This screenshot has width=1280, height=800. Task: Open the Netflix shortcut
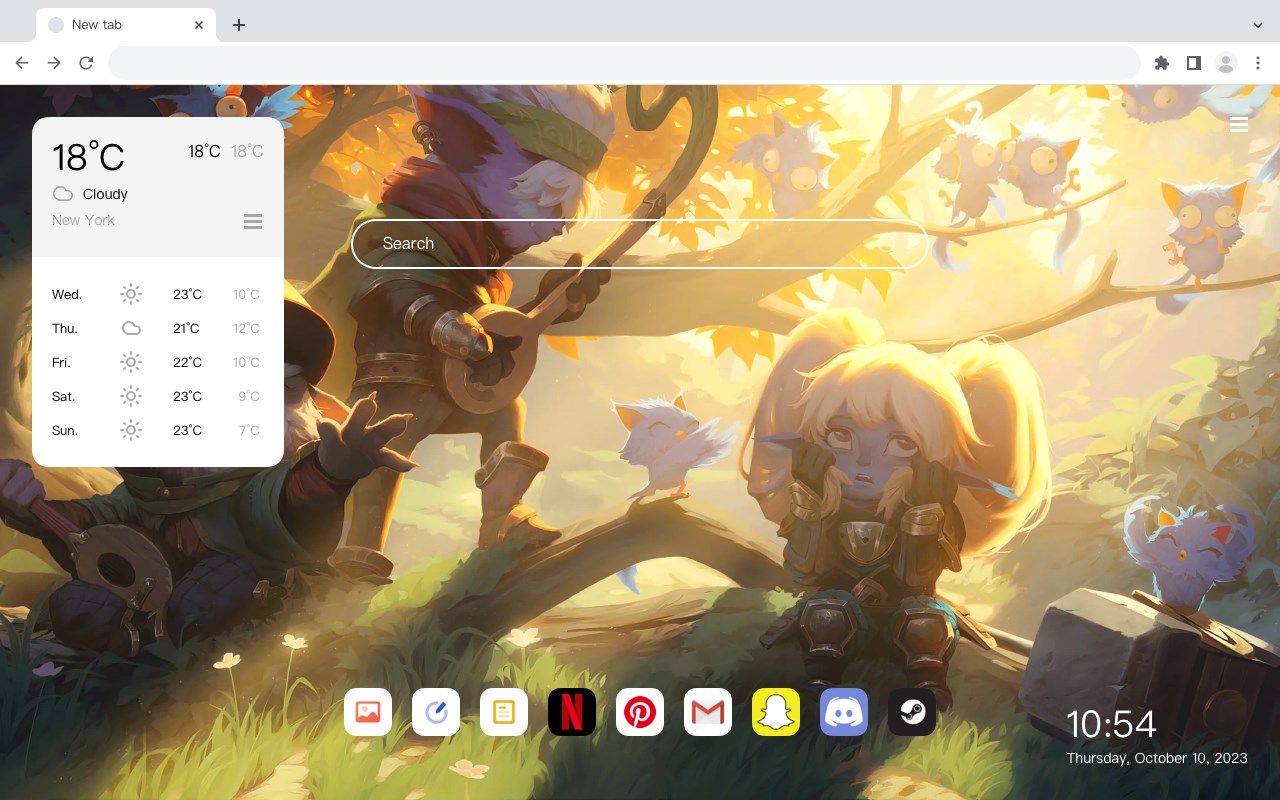click(x=572, y=712)
